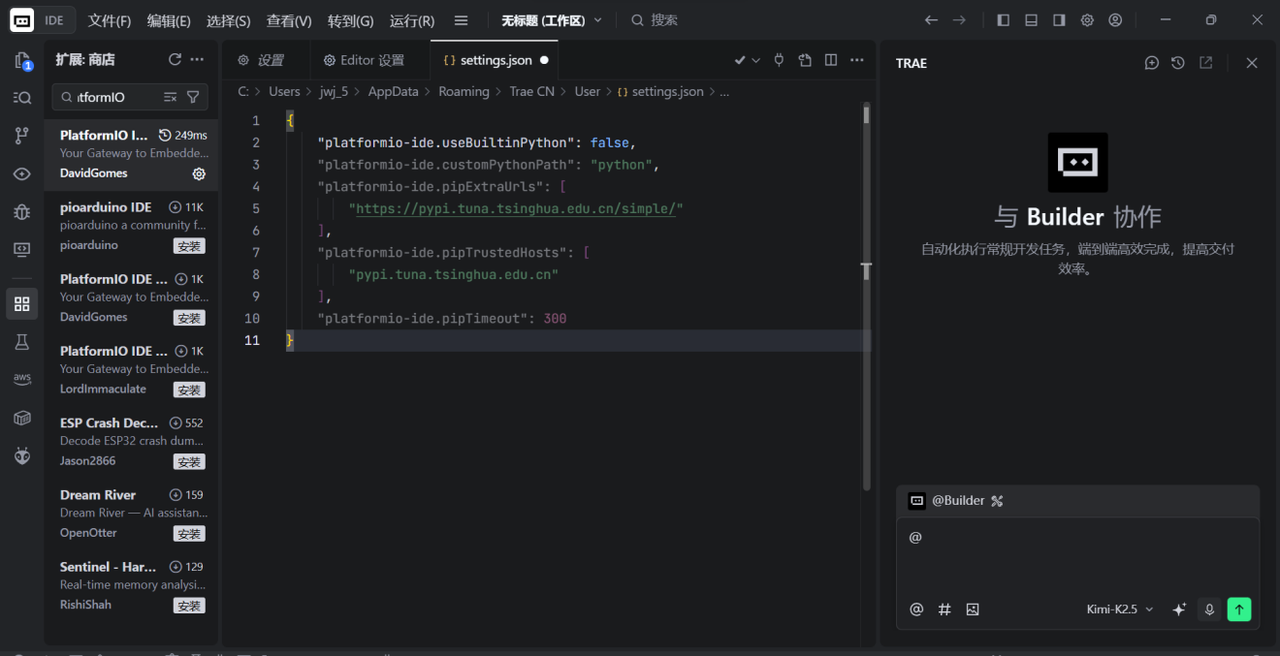Switch to the Editor 设置 tab
1280x656 pixels.
[370, 60]
